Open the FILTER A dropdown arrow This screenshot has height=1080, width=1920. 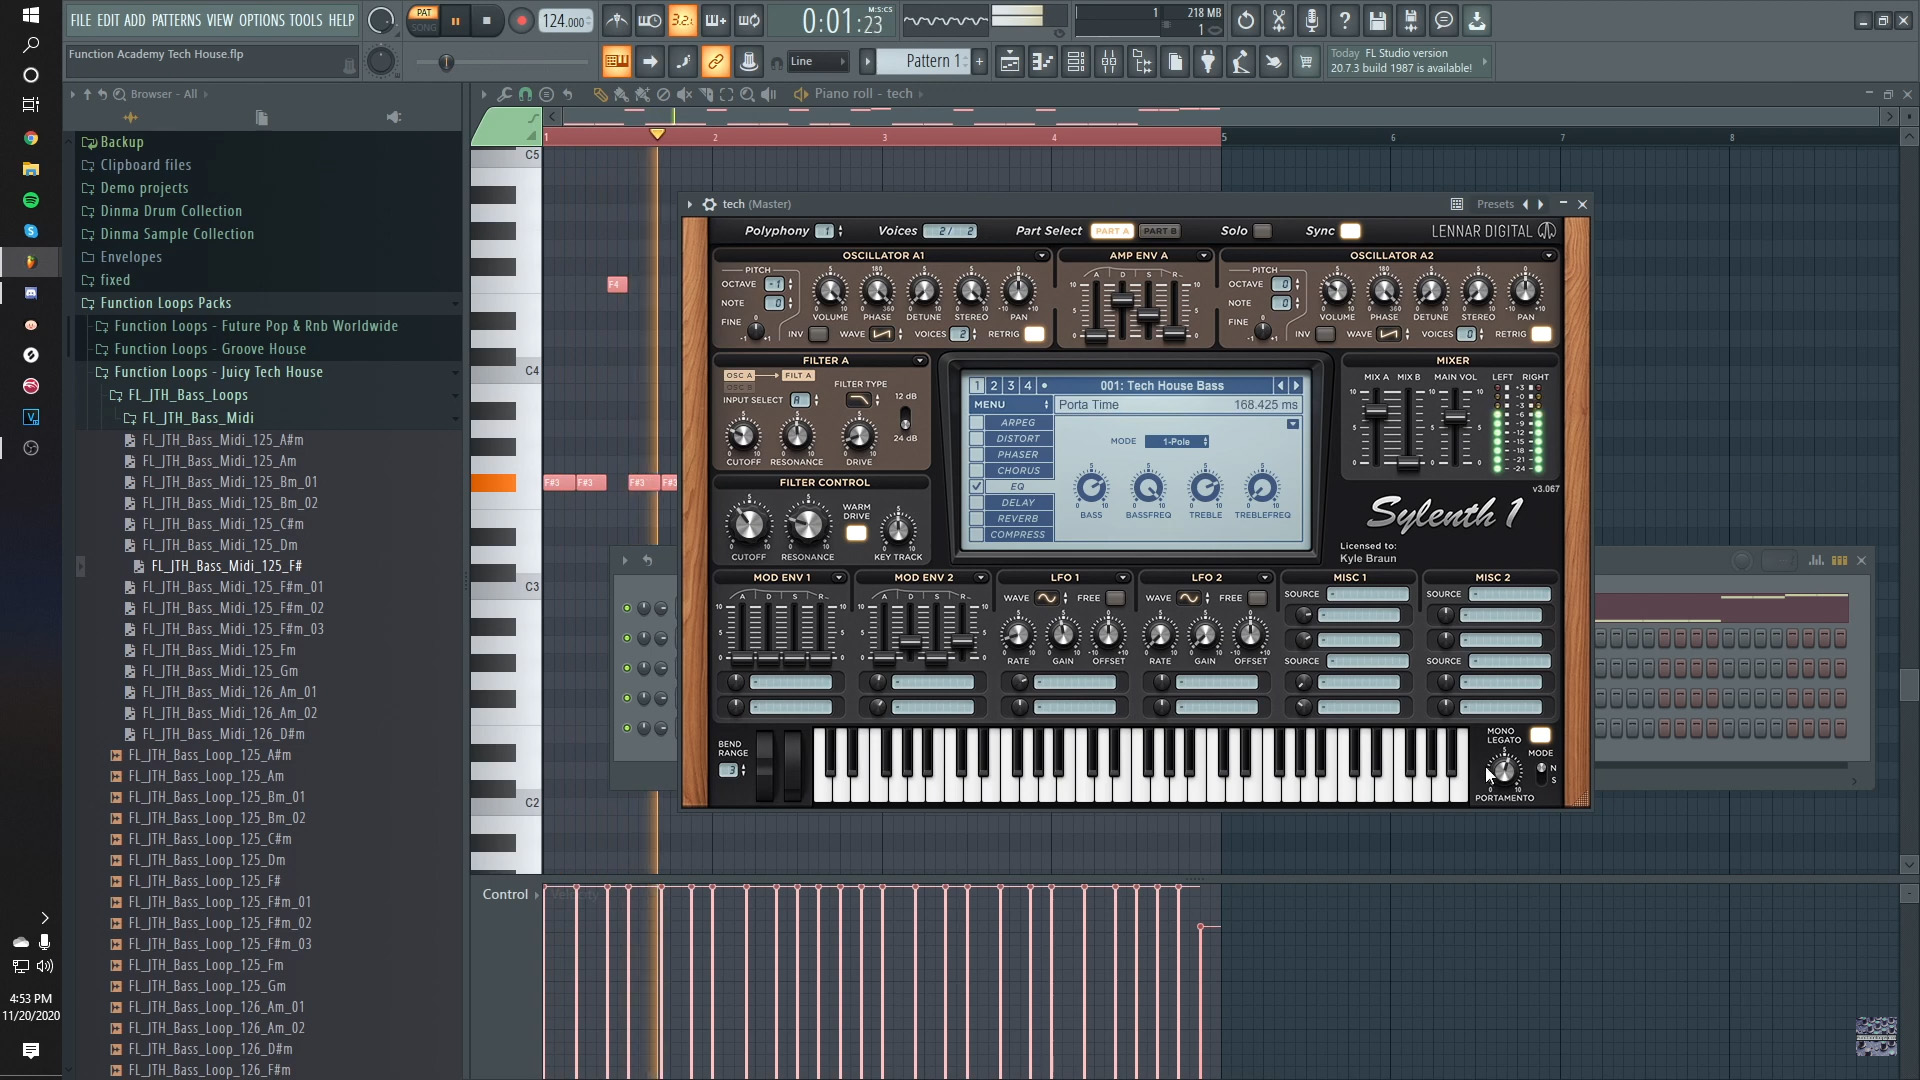tap(920, 361)
